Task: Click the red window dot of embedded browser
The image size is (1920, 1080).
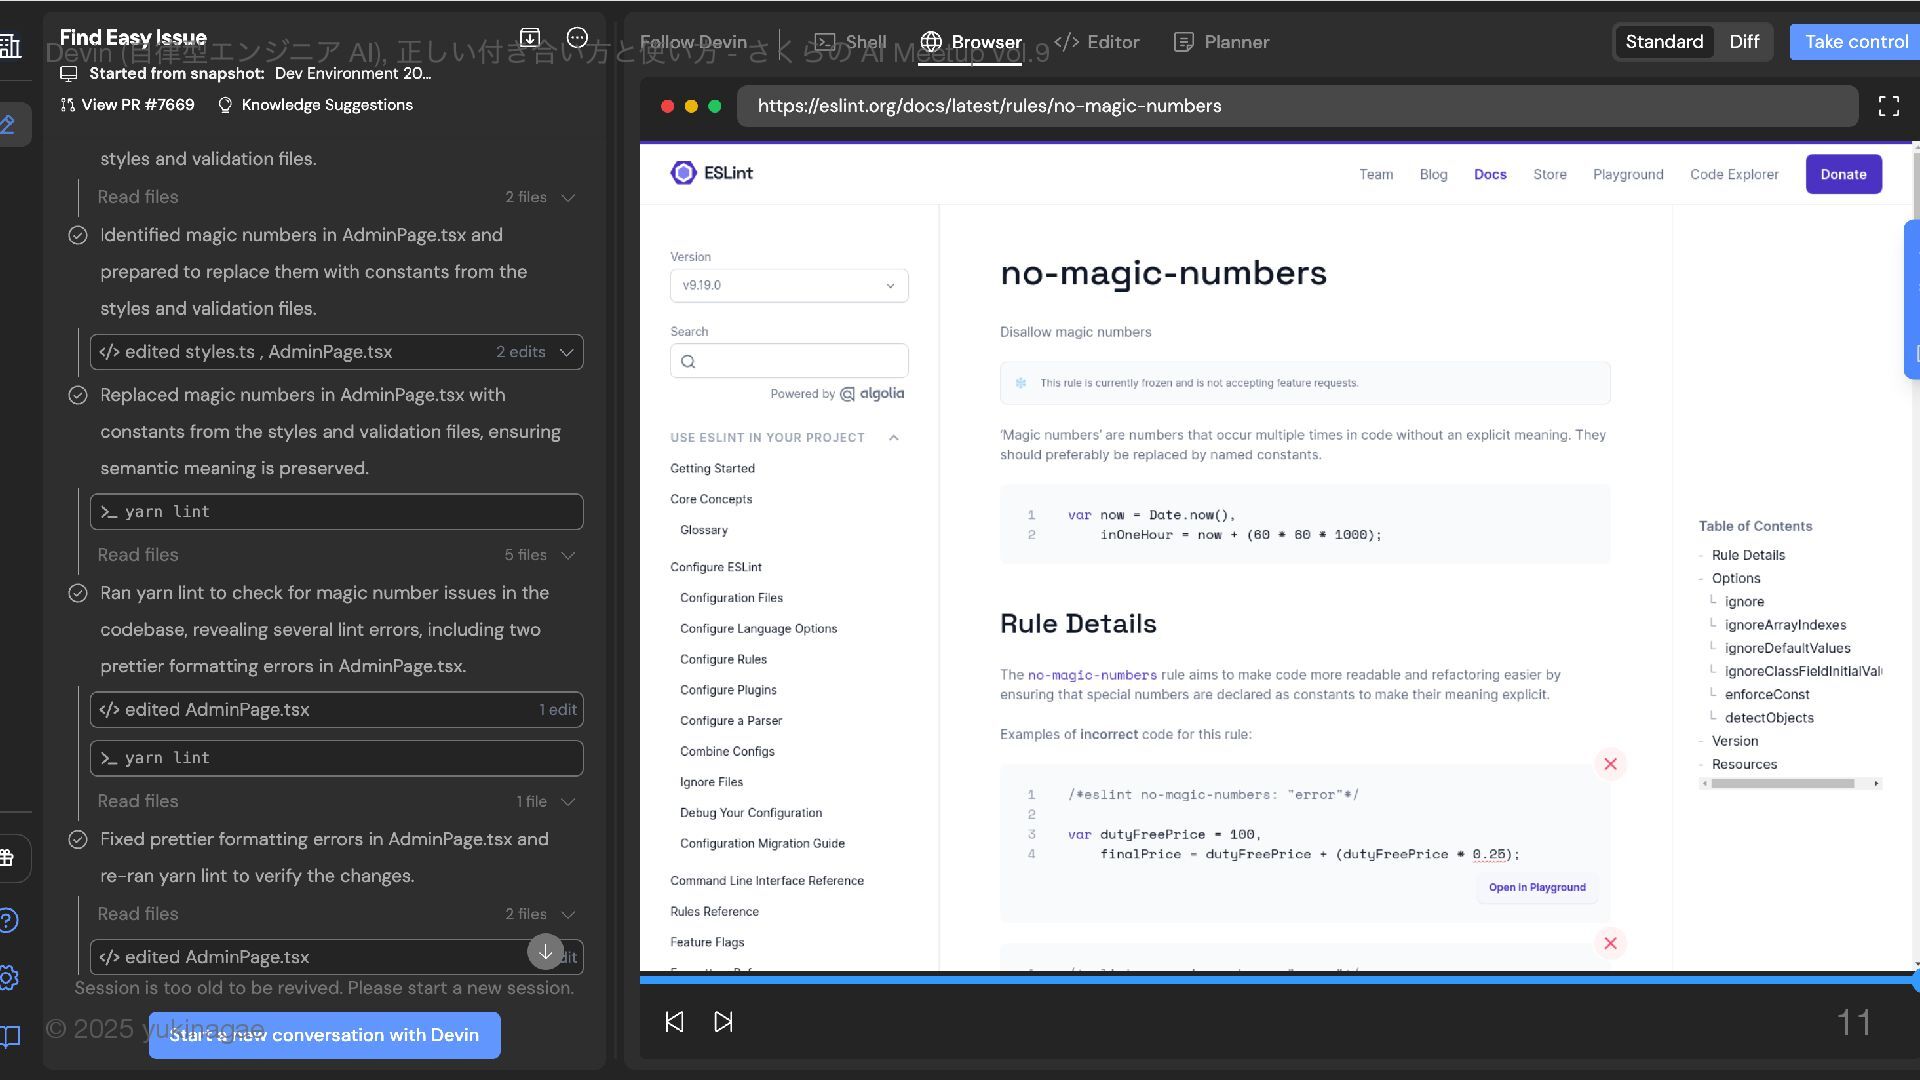Action: tap(667, 106)
